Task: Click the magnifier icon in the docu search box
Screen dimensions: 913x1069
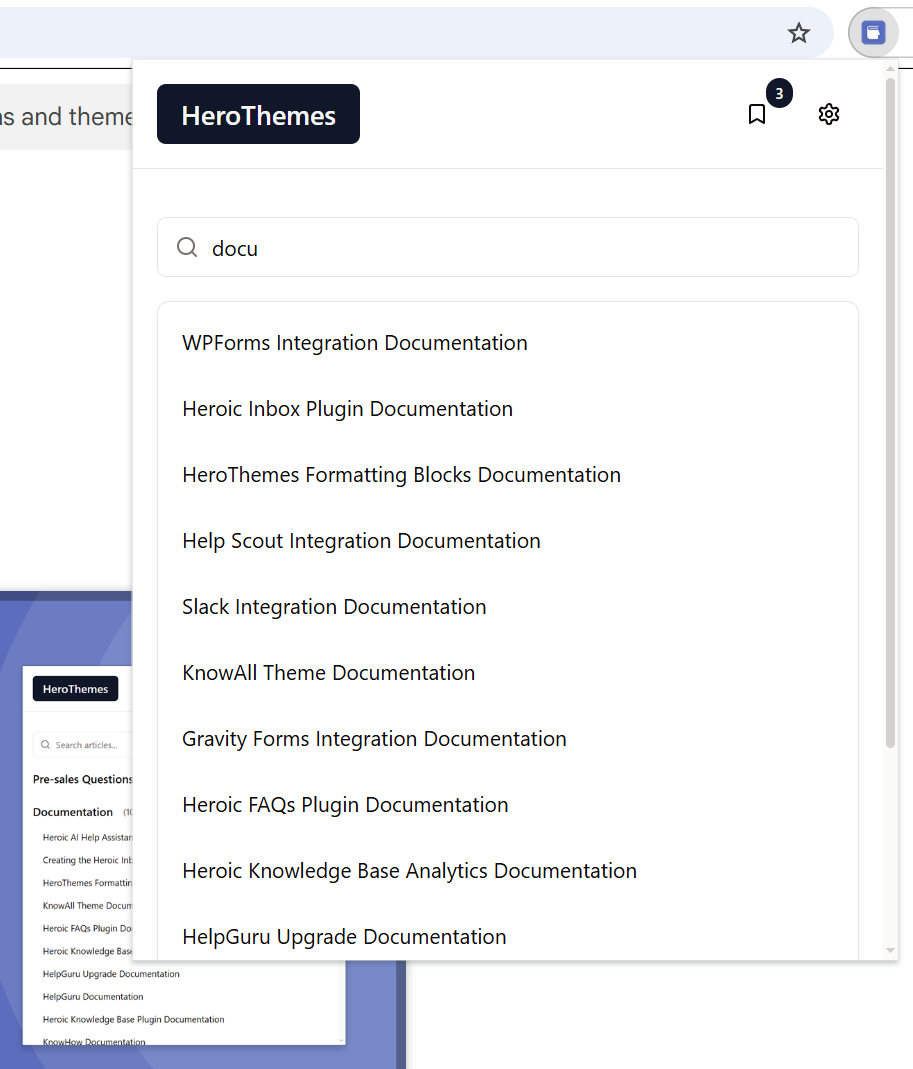Action: 187,247
